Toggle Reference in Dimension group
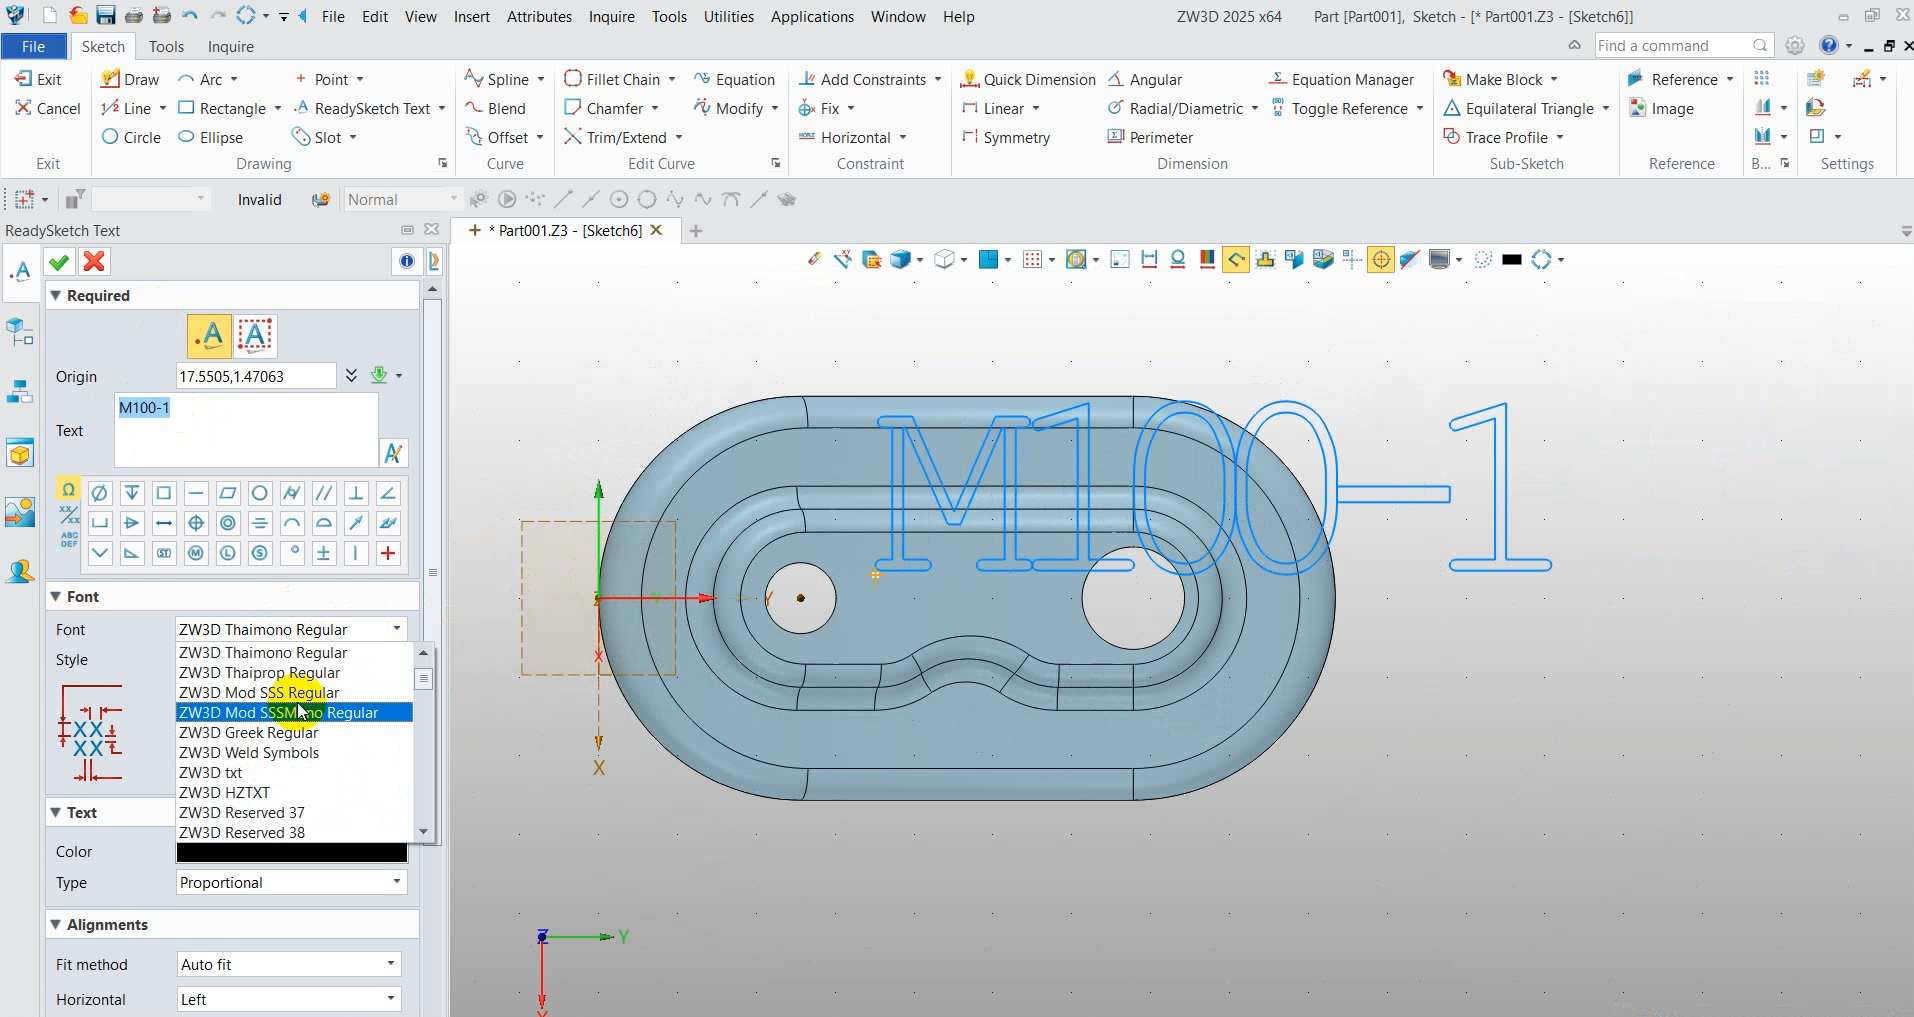 click(1348, 108)
